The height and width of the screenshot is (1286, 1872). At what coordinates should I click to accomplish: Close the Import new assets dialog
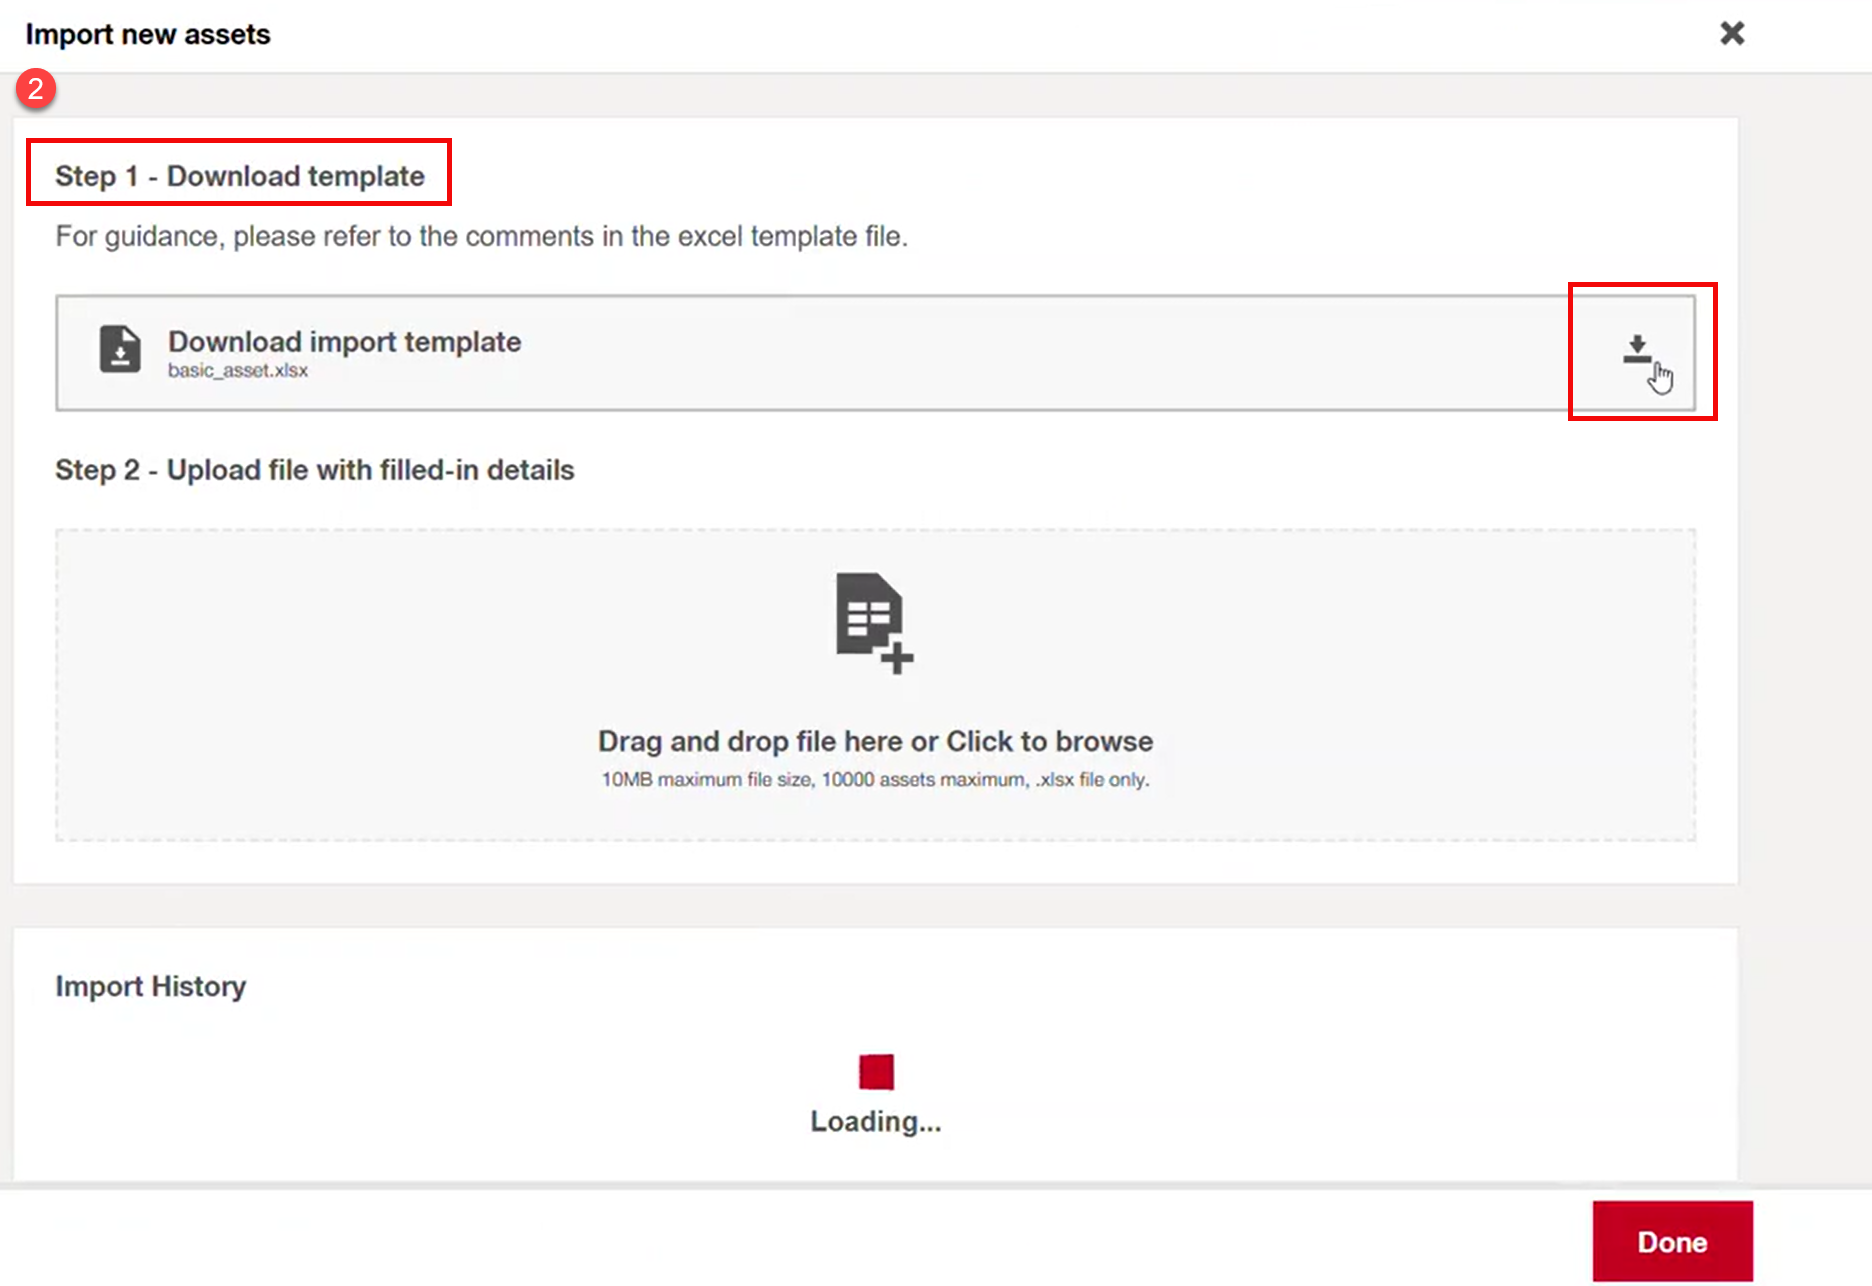[x=1732, y=33]
